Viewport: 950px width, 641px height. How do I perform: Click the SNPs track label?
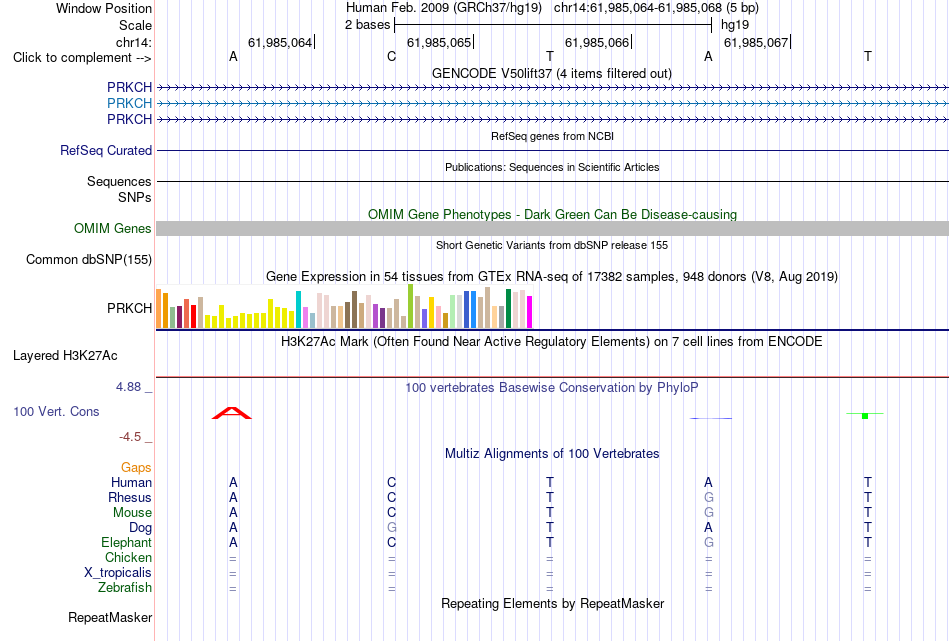click(135, 198)
